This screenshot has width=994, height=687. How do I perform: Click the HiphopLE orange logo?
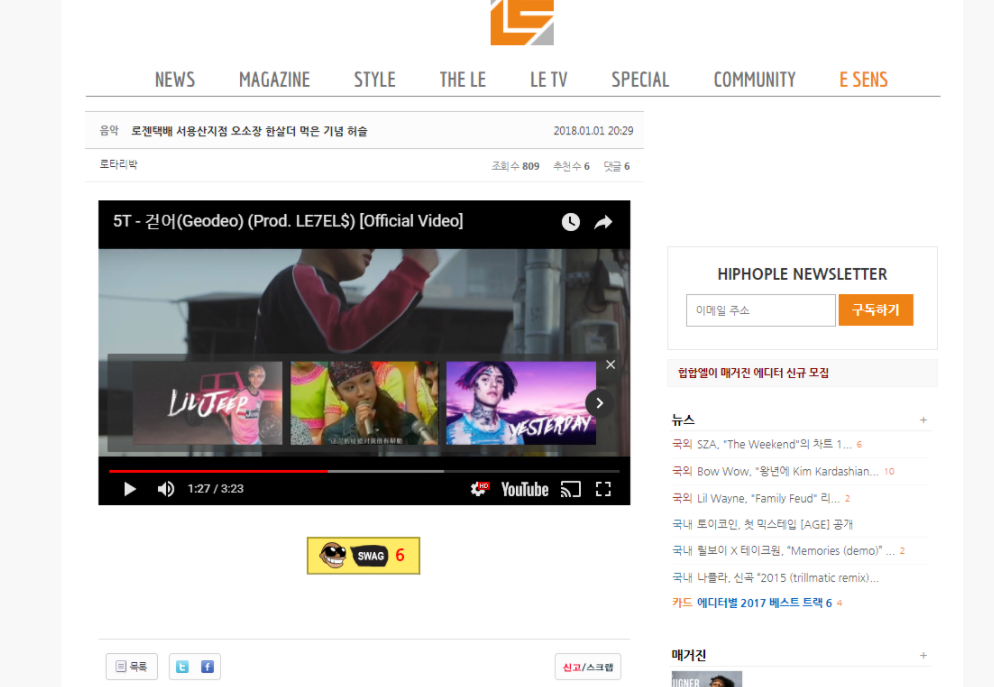click(521, 22)
